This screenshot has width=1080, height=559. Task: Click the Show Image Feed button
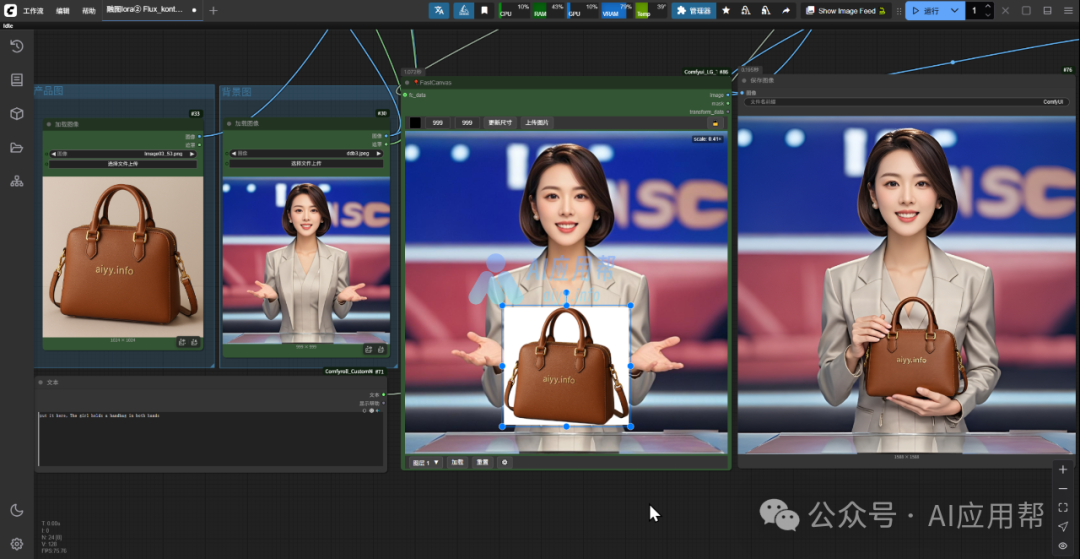845,10
